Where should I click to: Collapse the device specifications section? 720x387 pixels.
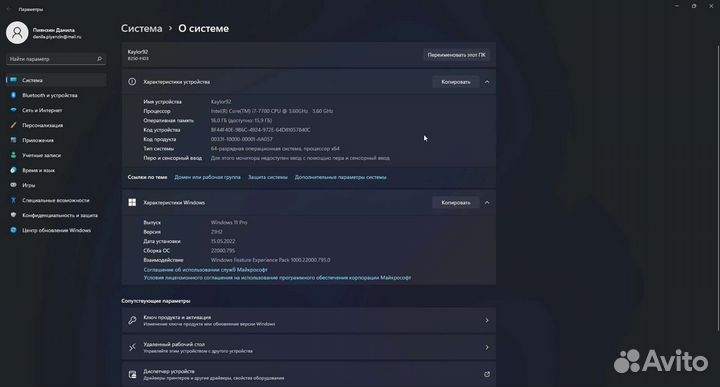tap(487, 82)
